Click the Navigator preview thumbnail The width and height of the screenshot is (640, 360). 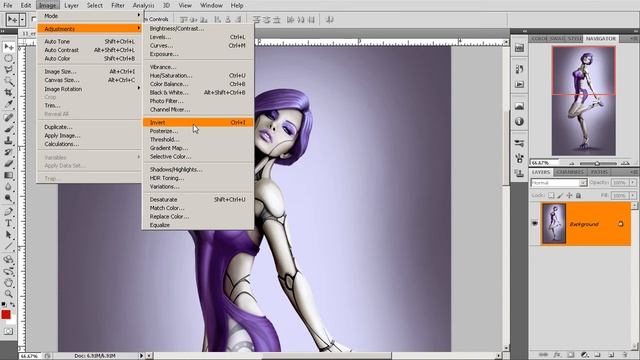(584, 100)
